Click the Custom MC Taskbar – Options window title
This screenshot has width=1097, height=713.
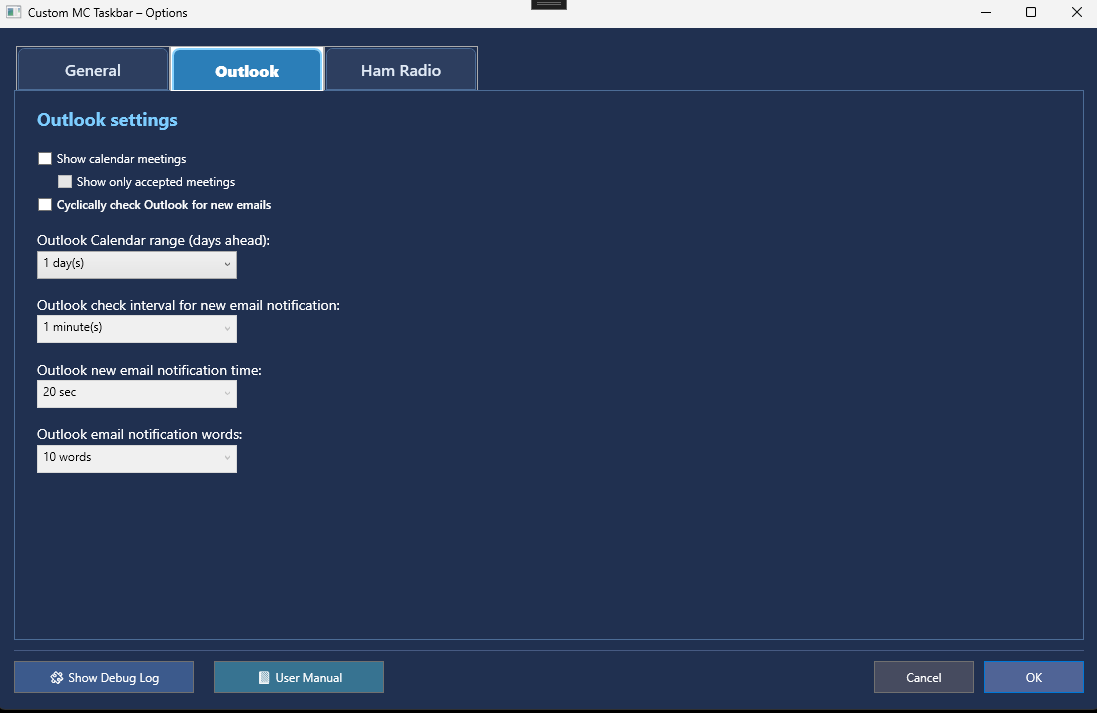(x=108, y=13)
